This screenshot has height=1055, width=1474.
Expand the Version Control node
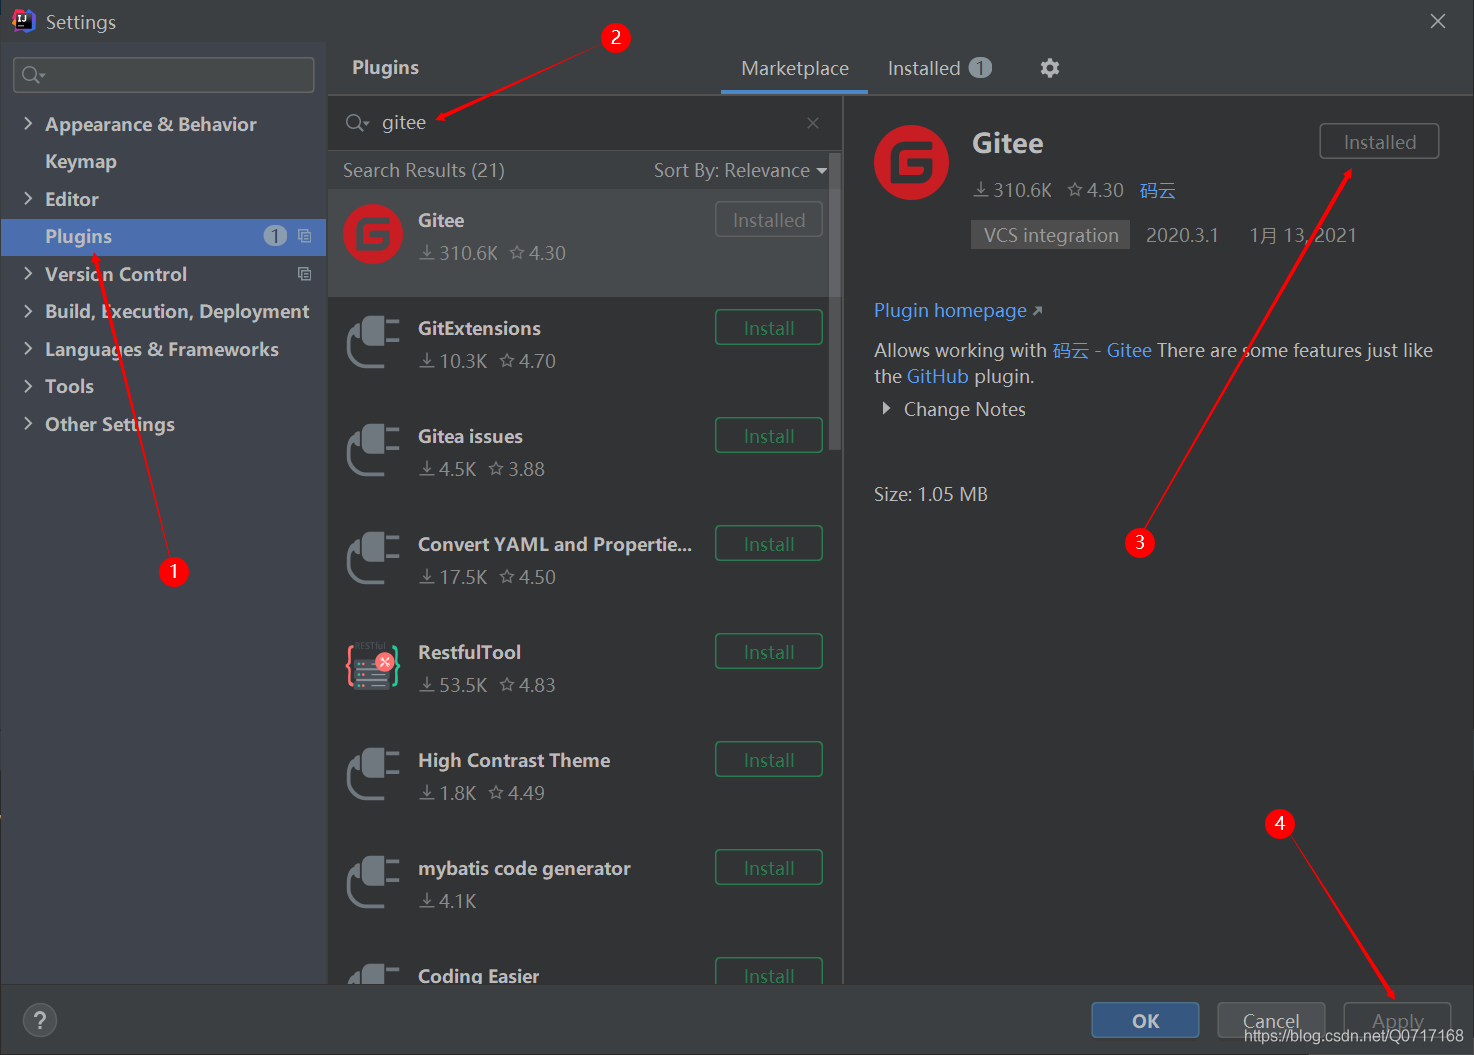[28, 273]
